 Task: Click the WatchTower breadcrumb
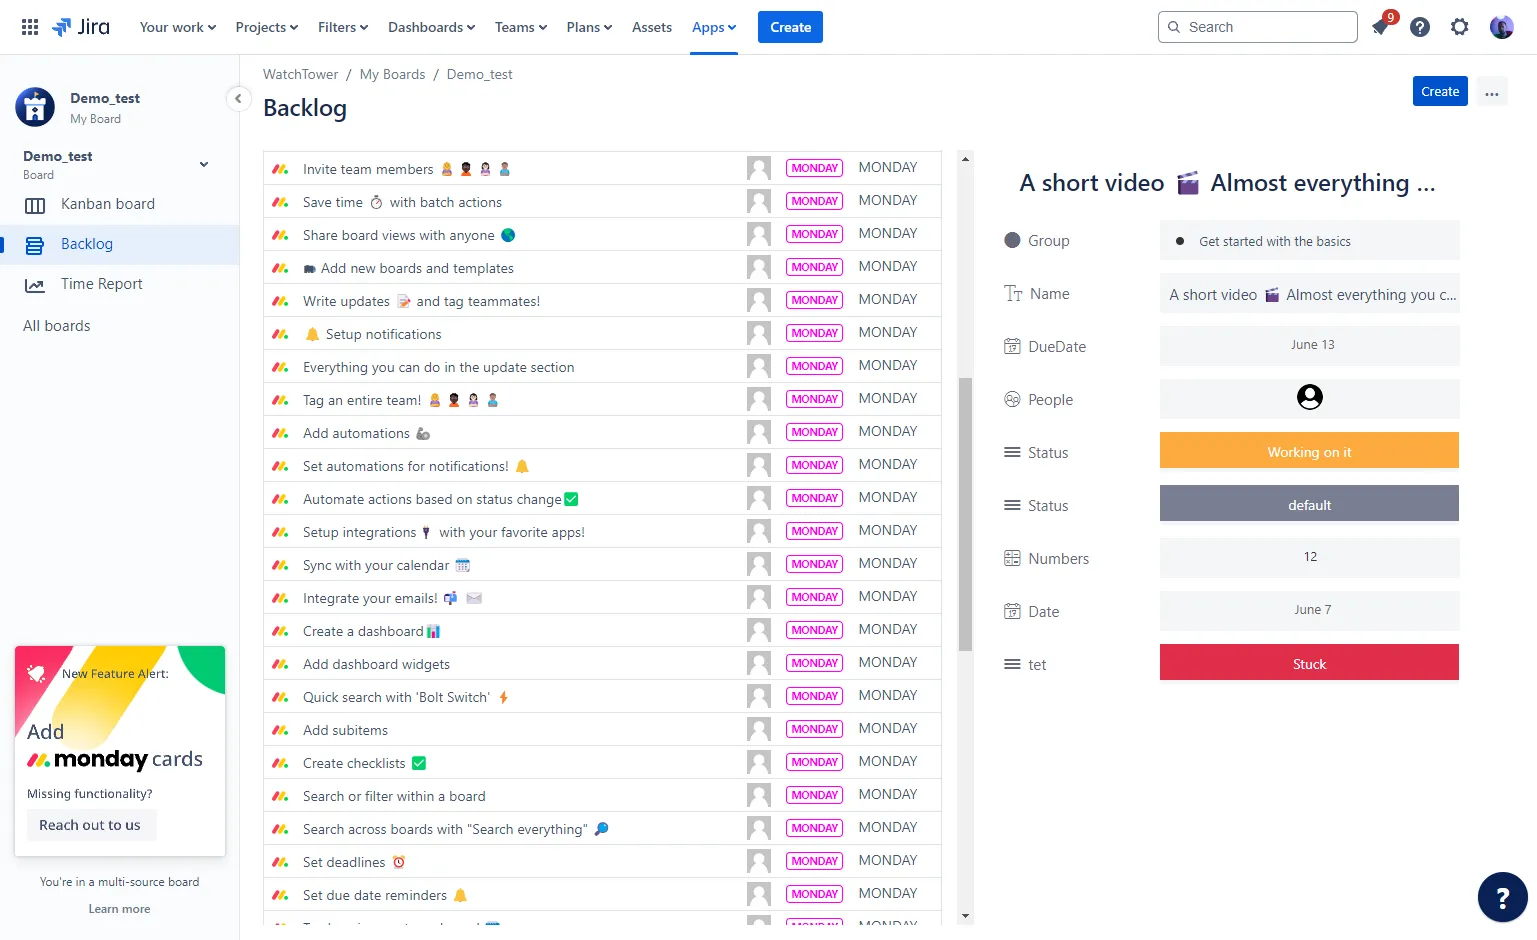pyautogui.click(x=300, y=74)
